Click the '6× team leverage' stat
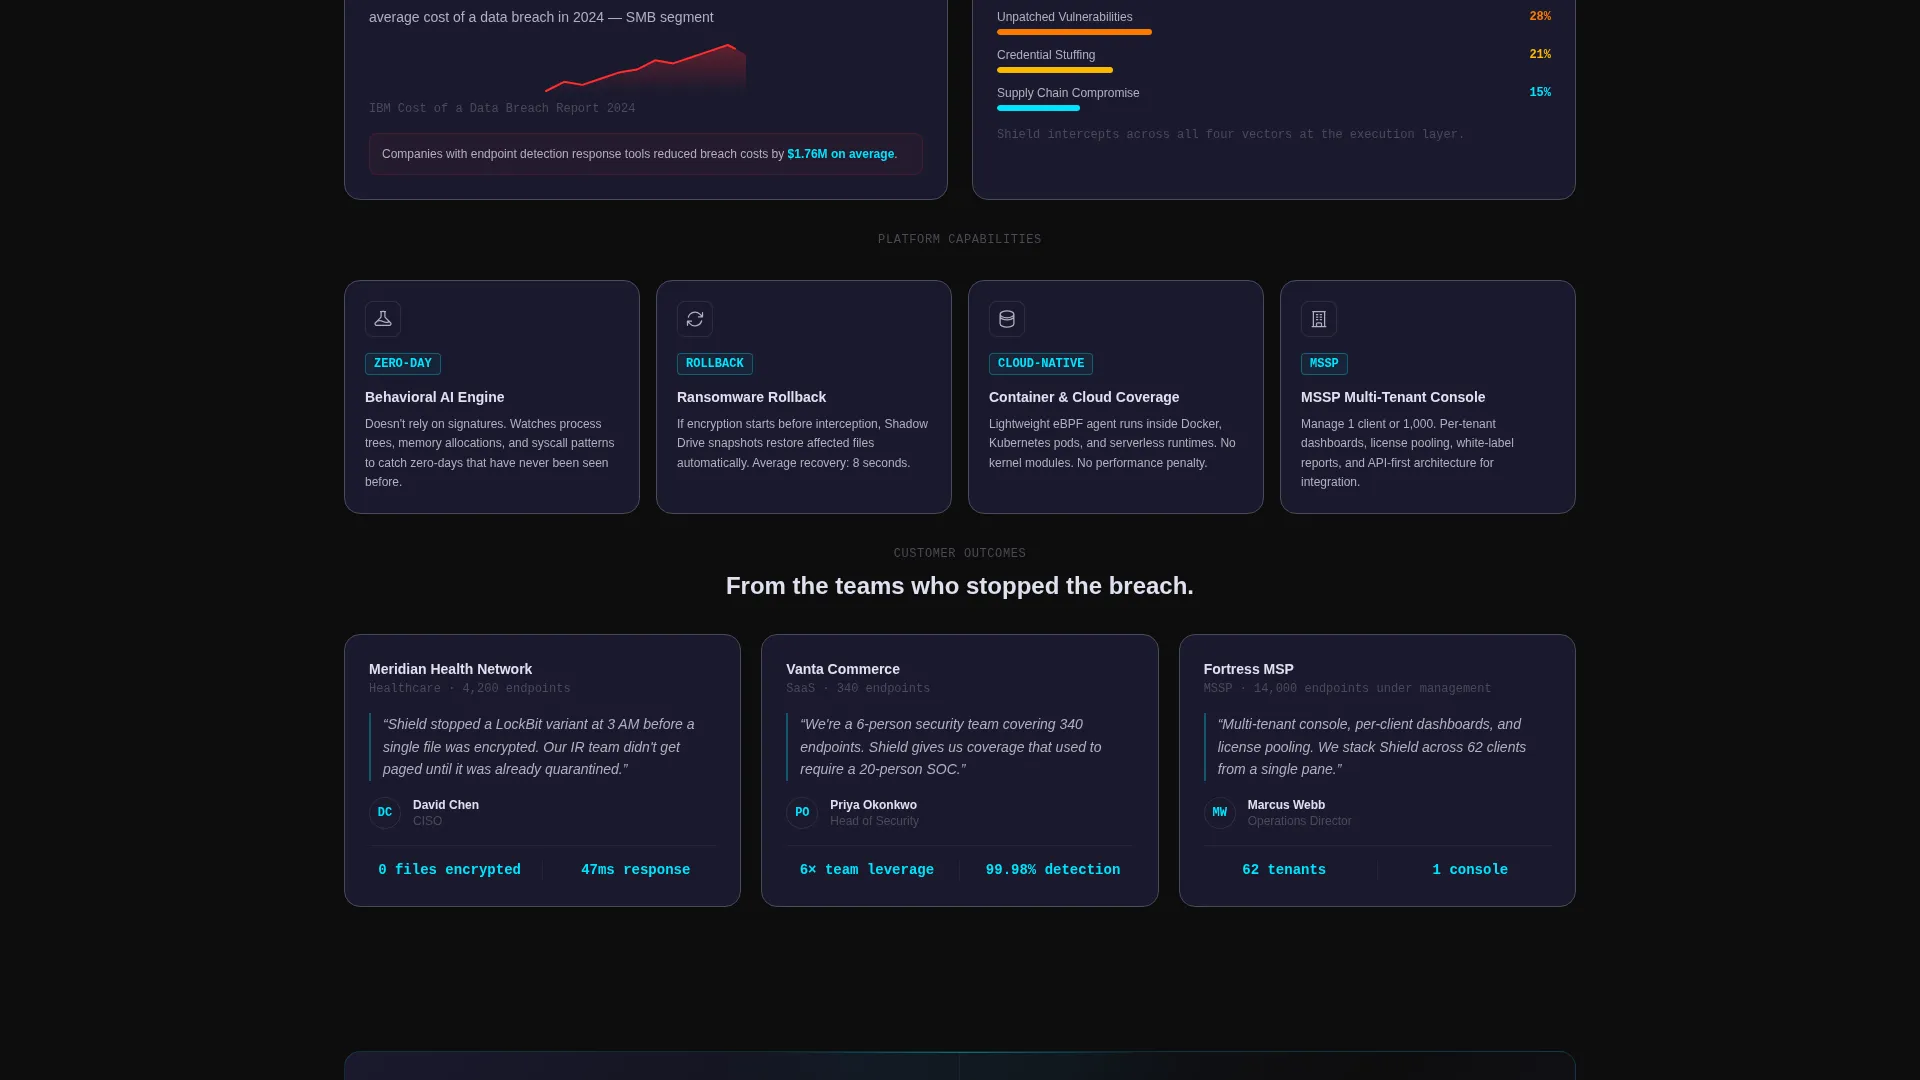The image size is (1920, 1080). pyautogui.click(x=867, y=870)
